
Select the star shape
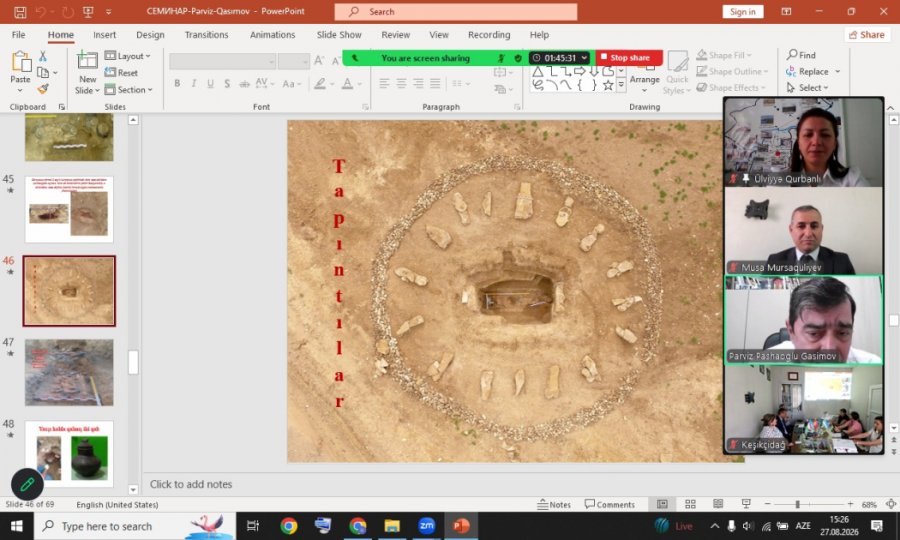point(608,85)
